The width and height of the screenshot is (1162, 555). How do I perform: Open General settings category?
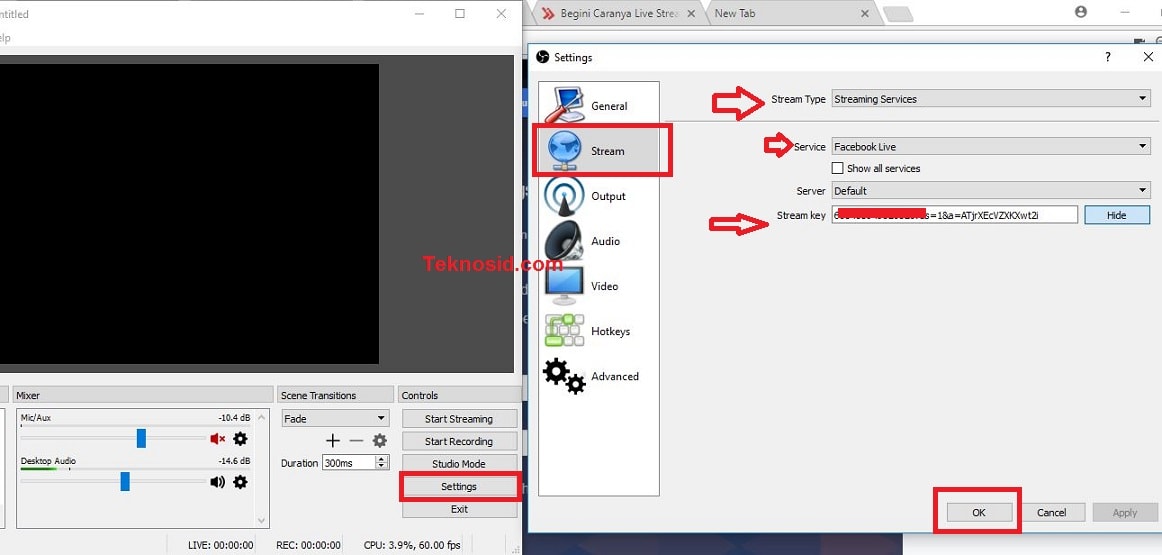(x=598, y=105)
